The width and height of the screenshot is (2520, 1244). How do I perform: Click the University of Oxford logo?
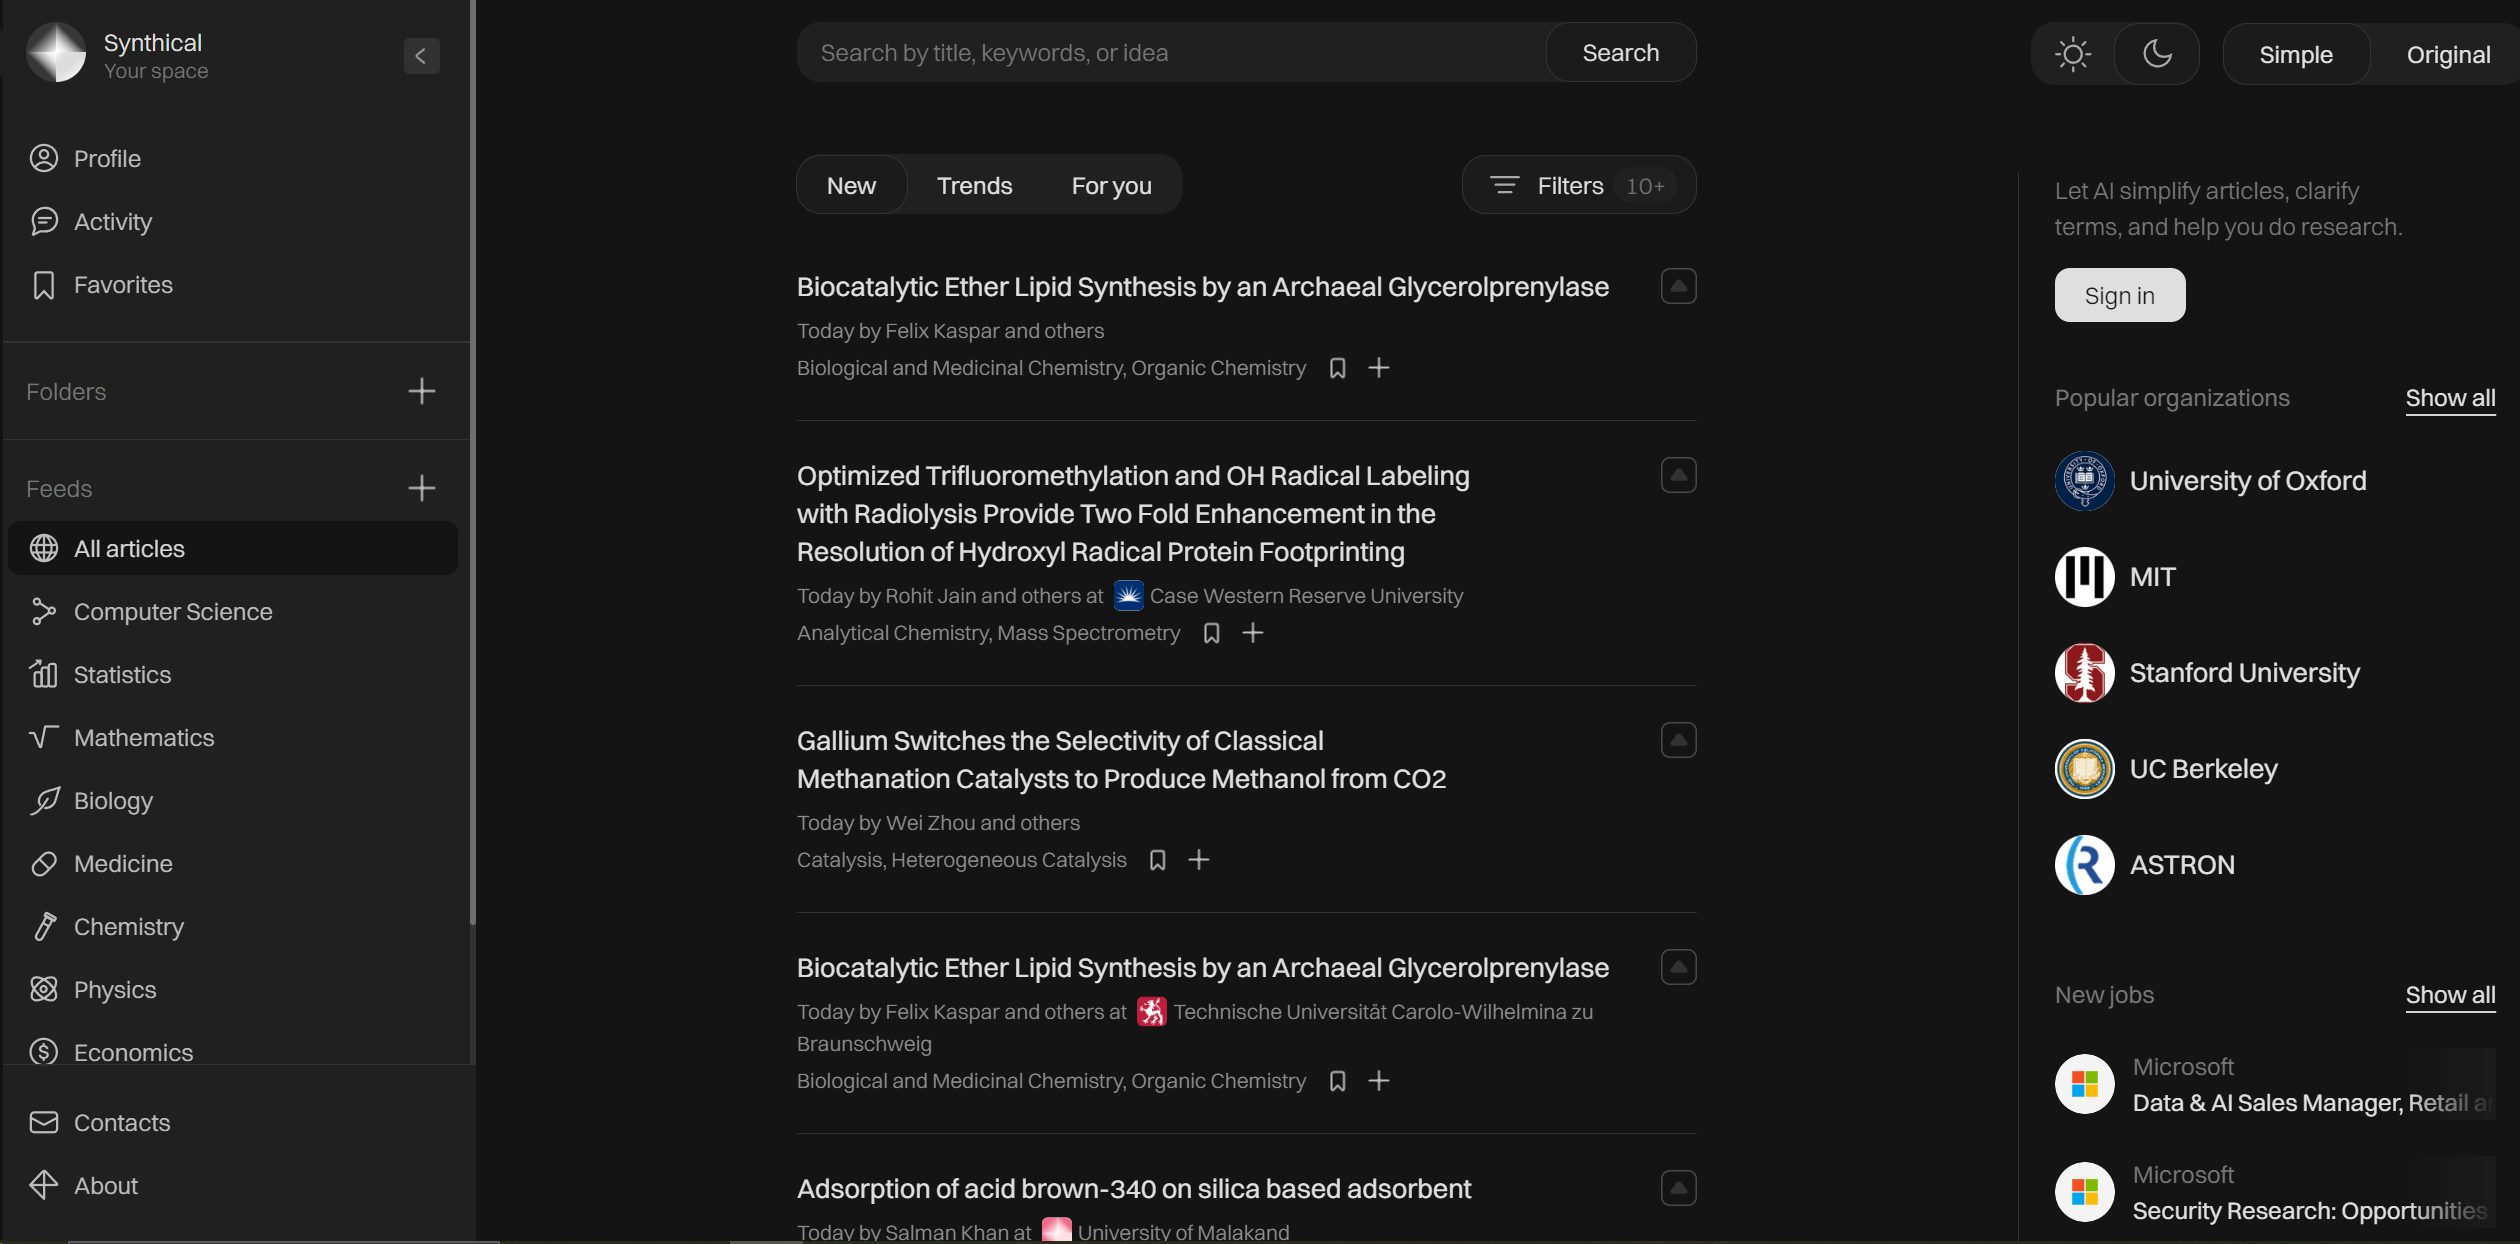[2084, 481]
